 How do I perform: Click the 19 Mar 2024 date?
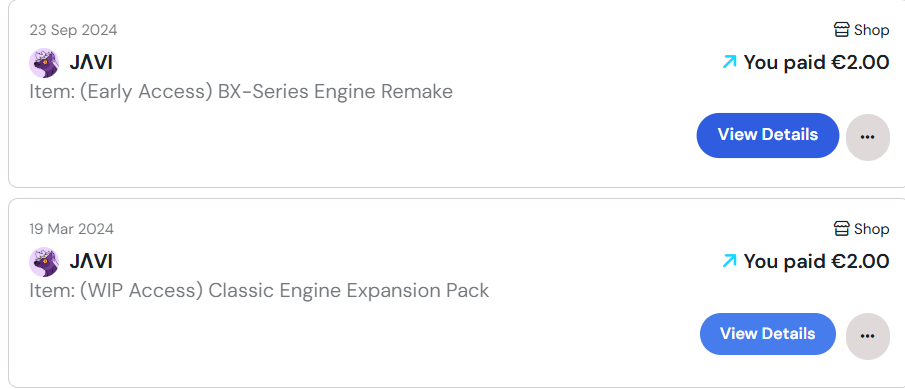72,229
